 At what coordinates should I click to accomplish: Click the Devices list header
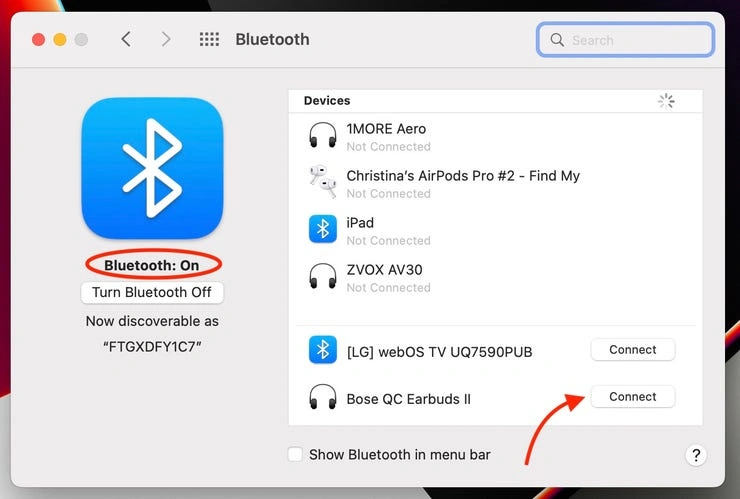[x=496, y=101]
